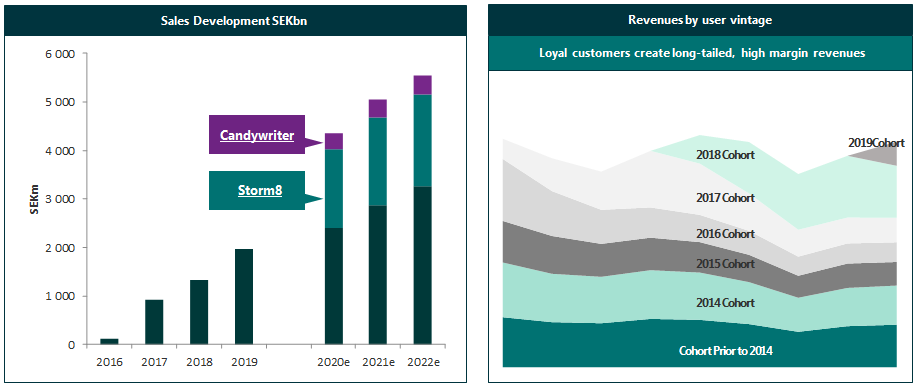Click the '2019' x-axis label
This screenshot has width=917, height=387.
click(243, 362)
